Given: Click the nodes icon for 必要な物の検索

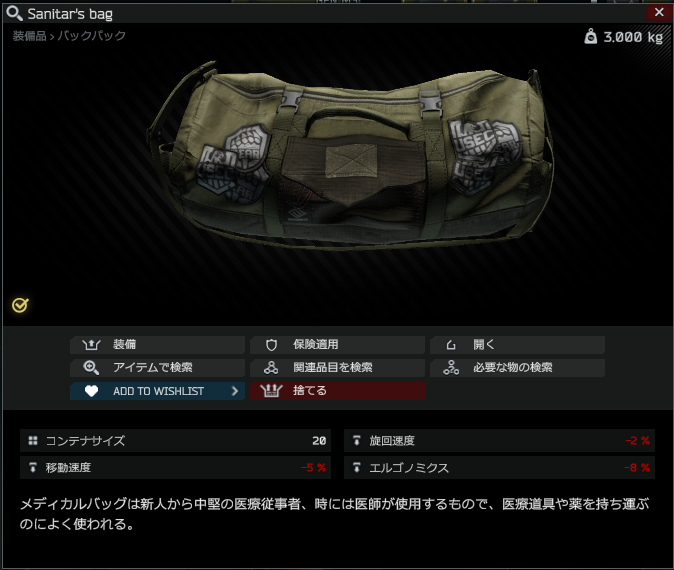Looking at the screenshot, I should tap(451, 368).
